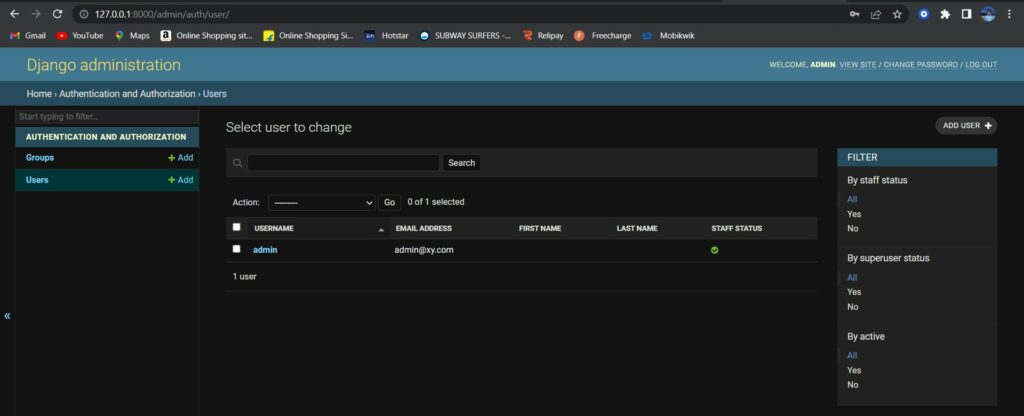Open Chrome's three-dot menu

[1010, 14]
